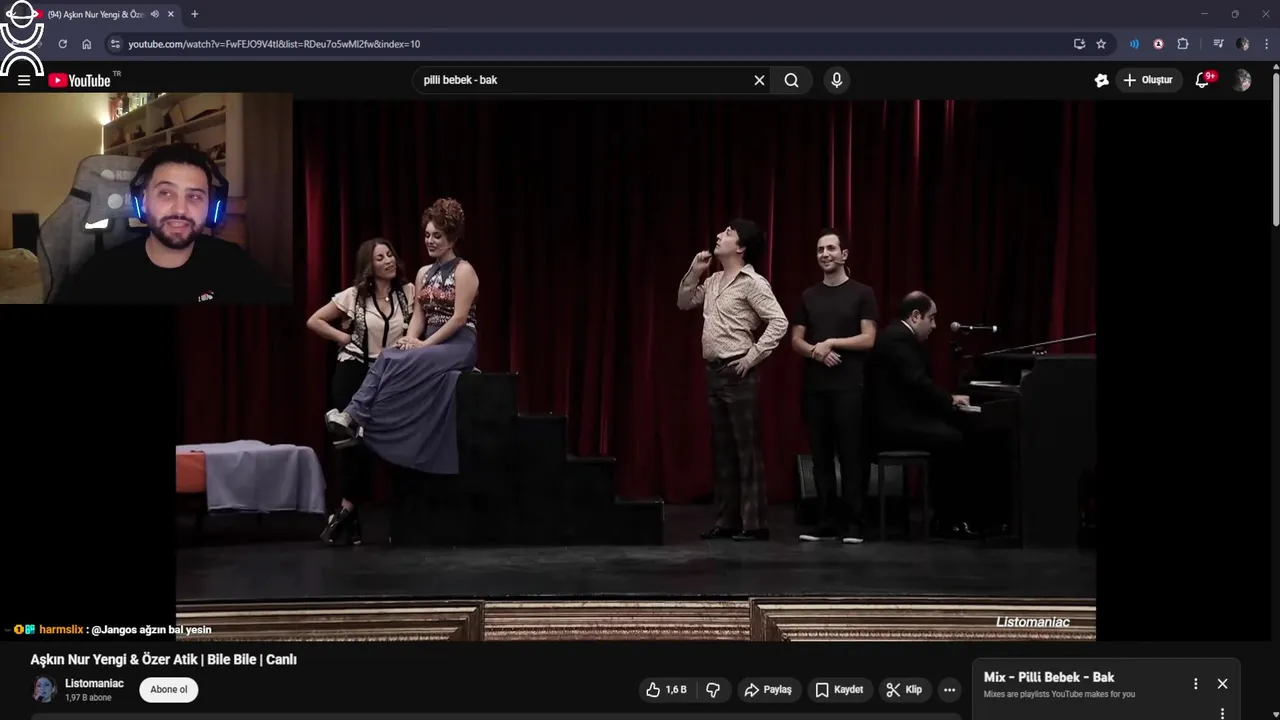1280x720 pixels.
Task: Open the extensions puzzle icon
Action: point(1183,44)
